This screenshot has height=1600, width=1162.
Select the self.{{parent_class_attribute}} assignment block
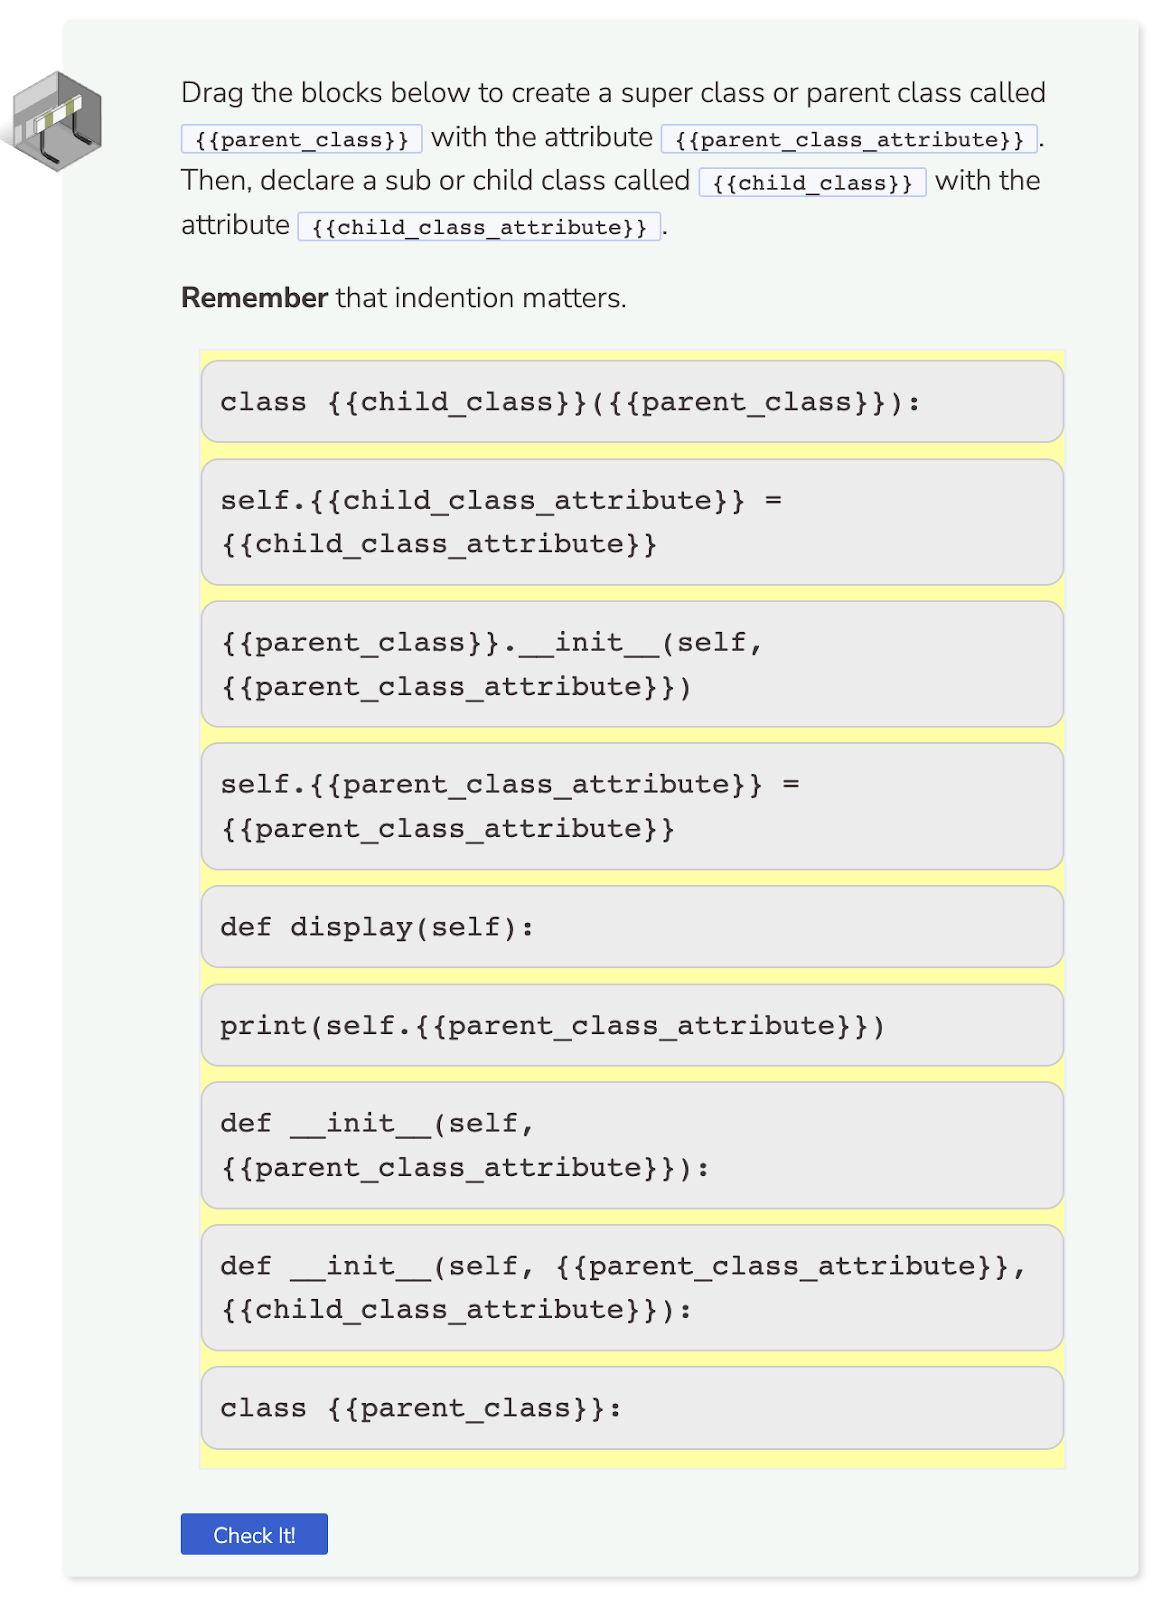coord(633,805)
